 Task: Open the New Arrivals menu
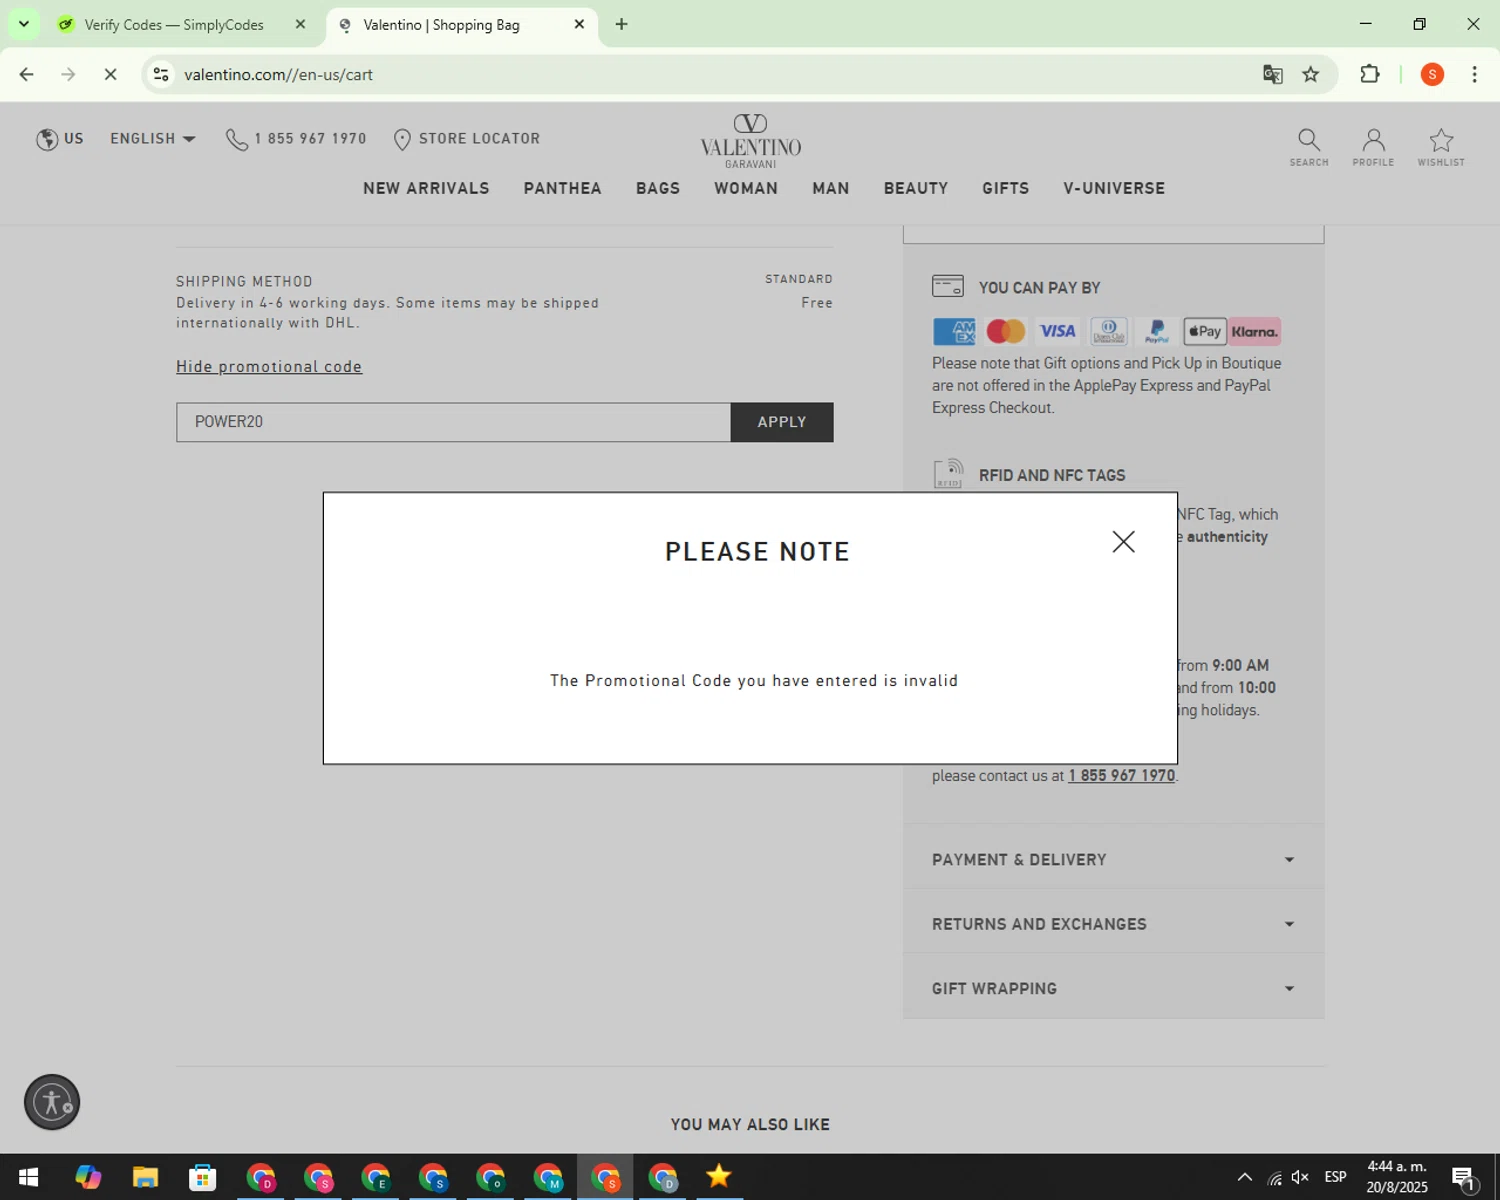(x=426, y=188)
